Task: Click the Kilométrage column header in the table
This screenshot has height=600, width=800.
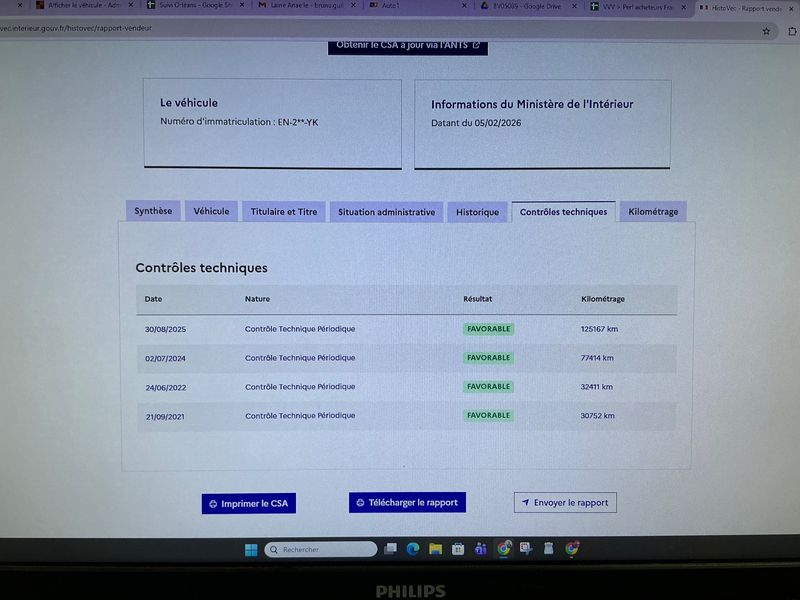Action: tap(603, 299)
